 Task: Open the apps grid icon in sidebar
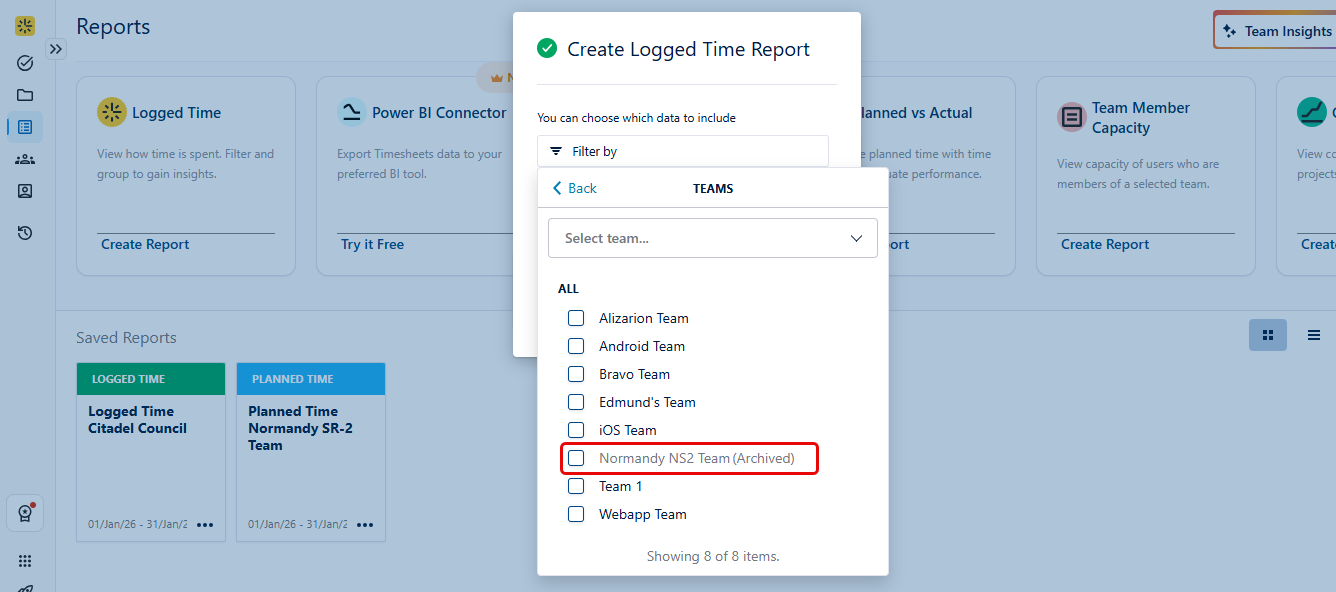pos(25,561)
